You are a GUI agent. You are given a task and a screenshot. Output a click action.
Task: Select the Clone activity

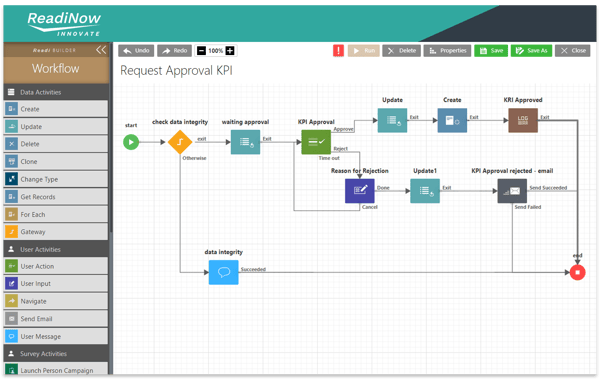click(56, 162)
